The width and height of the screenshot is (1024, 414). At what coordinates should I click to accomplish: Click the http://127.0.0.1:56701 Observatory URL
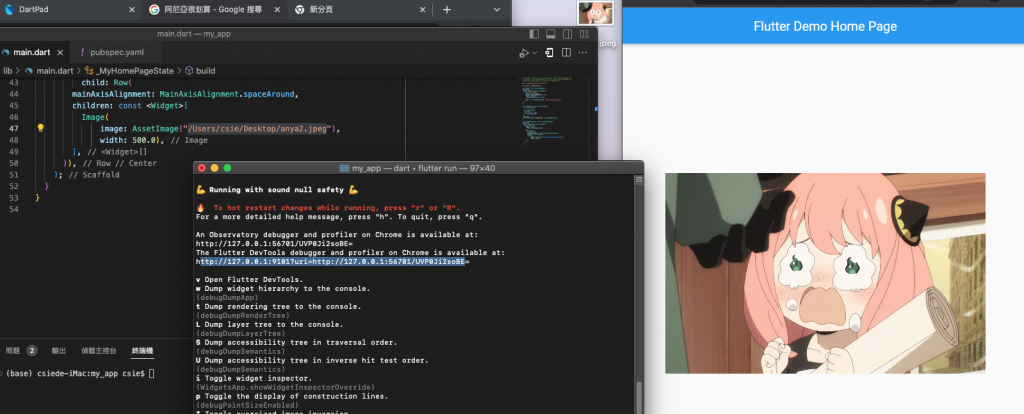(x=274, y=244)
